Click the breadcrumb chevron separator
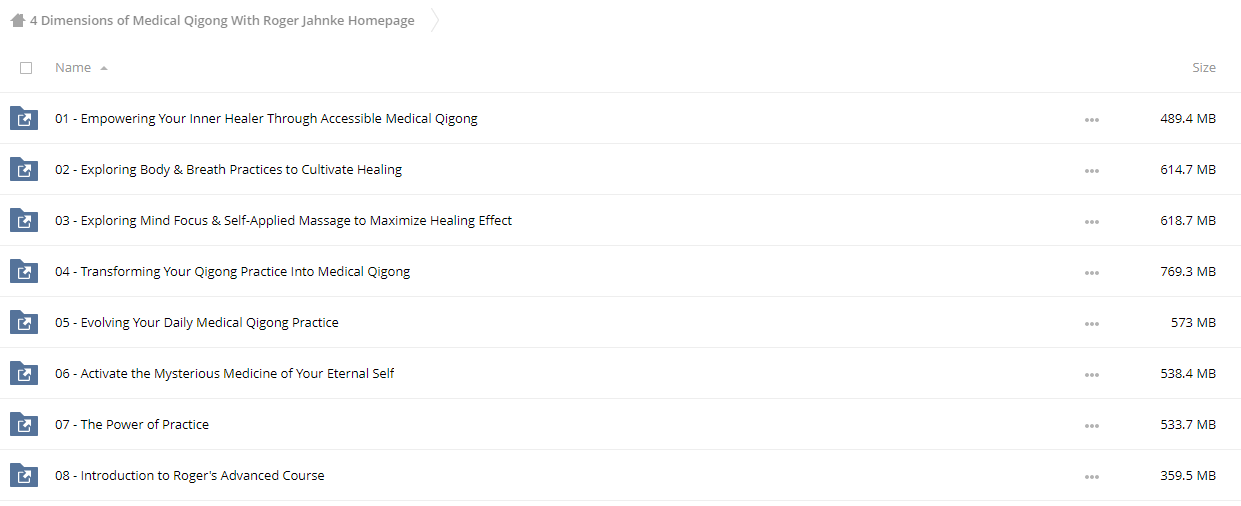 [x=434, y=20]
